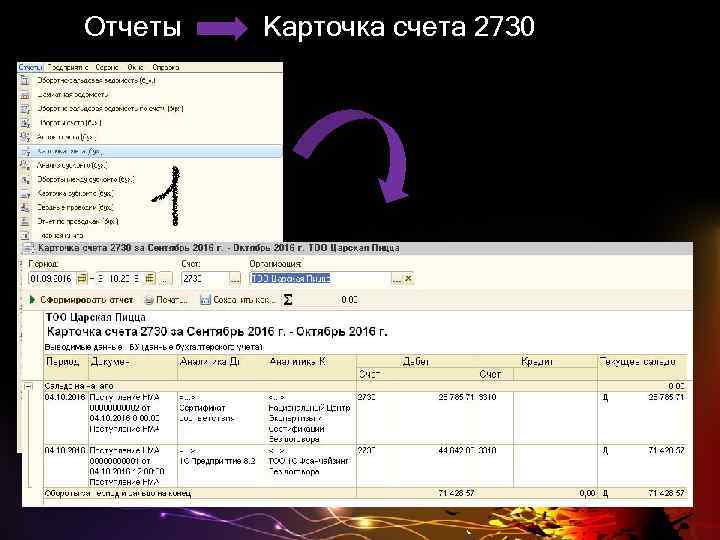Click the Период column header

66,367
